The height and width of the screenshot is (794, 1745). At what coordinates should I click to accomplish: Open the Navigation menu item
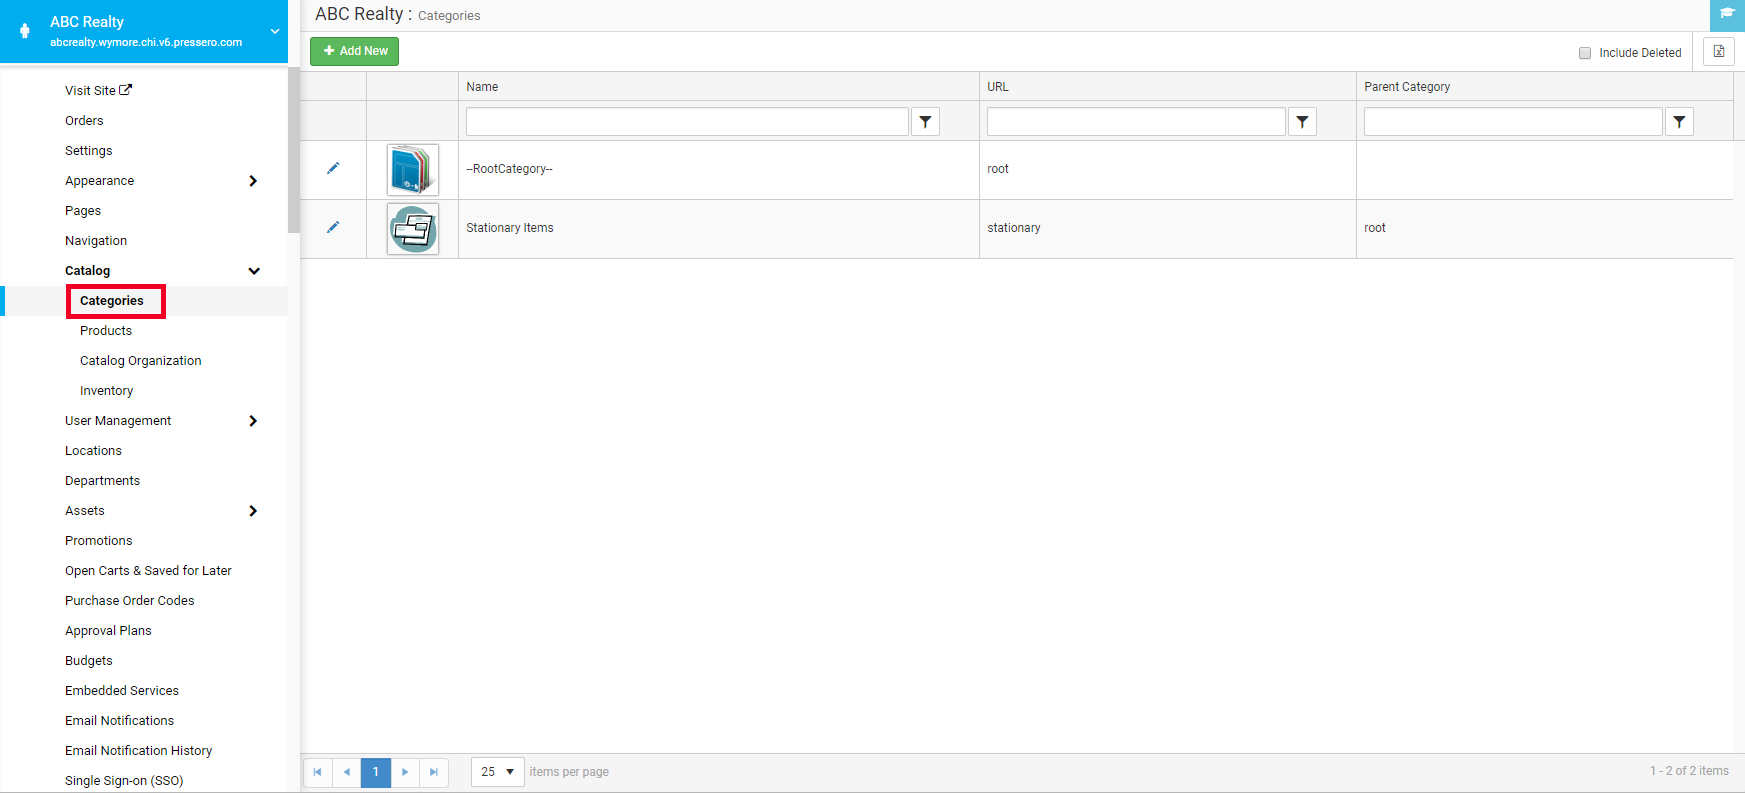pos(96,241)
